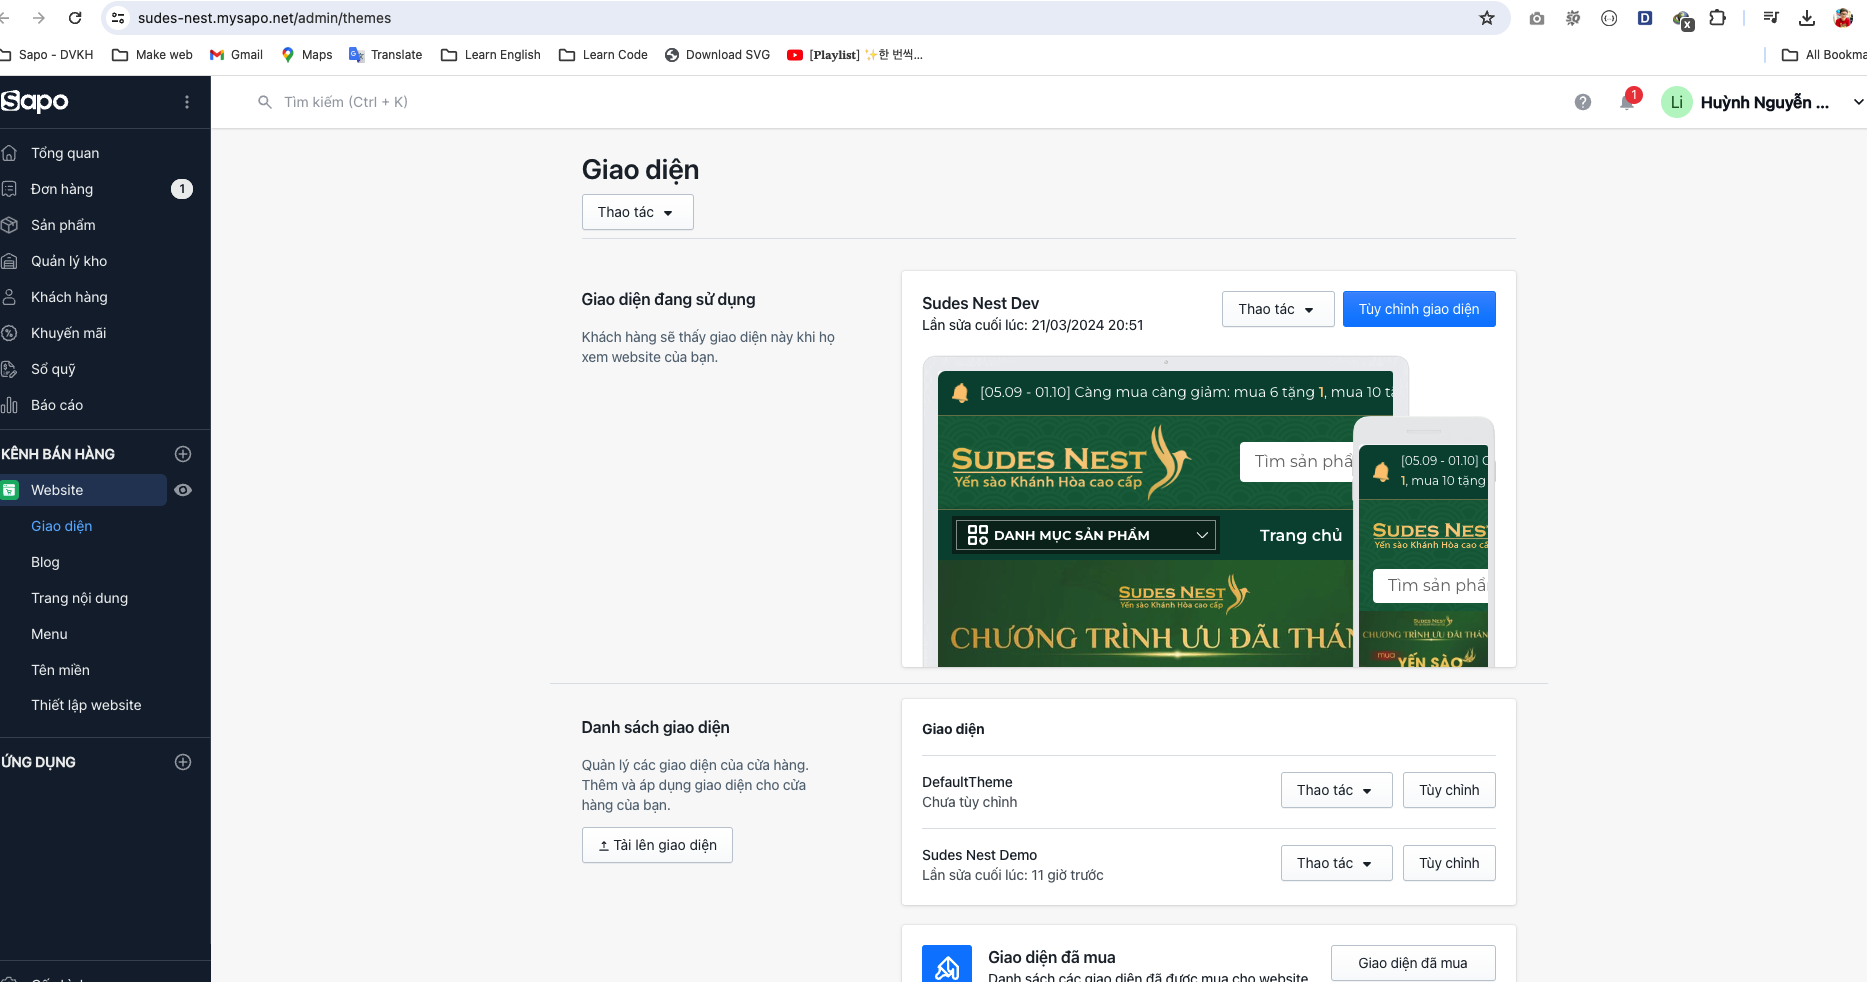Open All Bookmarks folder
Screen dimensions: 1867x982
pos(1824,55)
